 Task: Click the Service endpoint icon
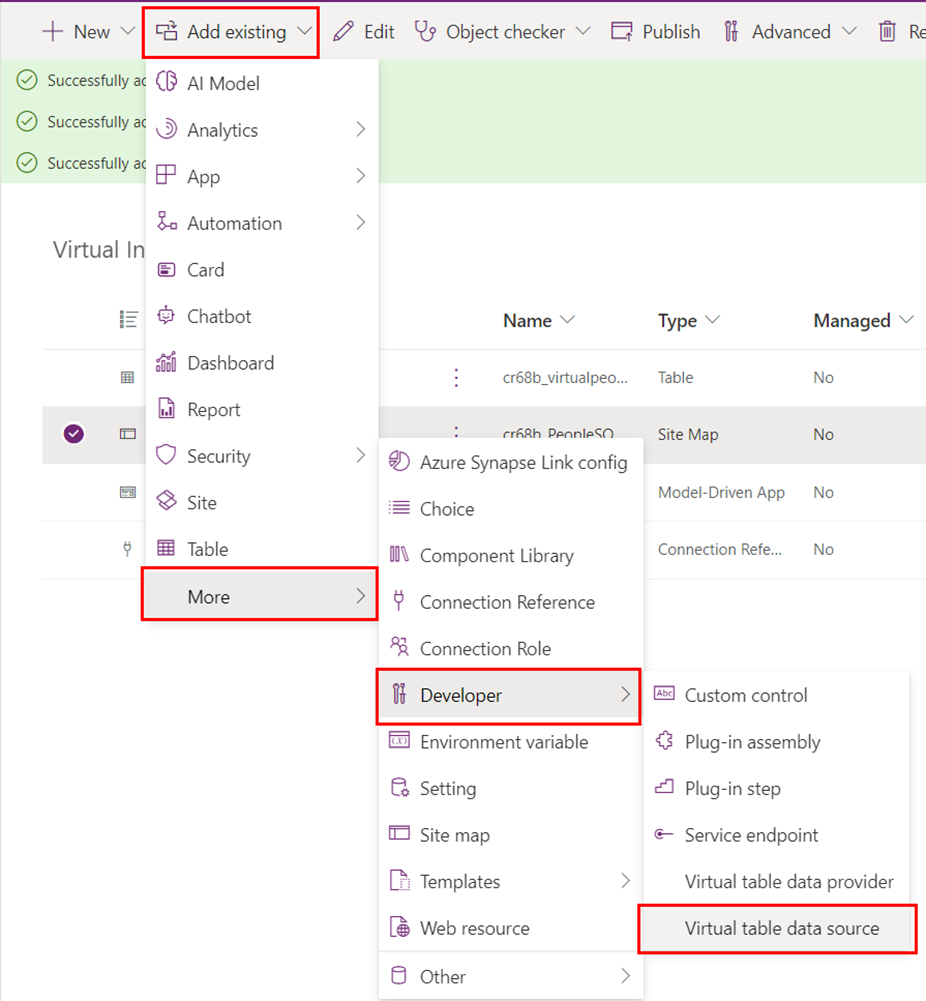point(664,835)
